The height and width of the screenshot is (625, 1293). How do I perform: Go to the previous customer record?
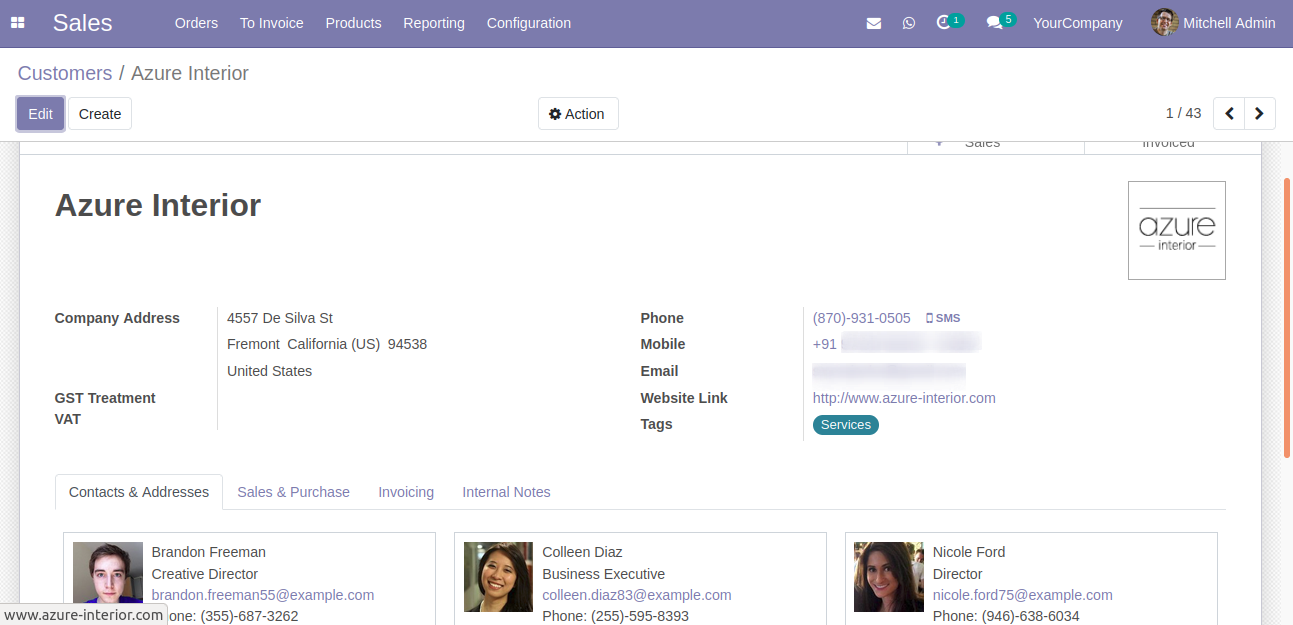[x=1229, y=114]
